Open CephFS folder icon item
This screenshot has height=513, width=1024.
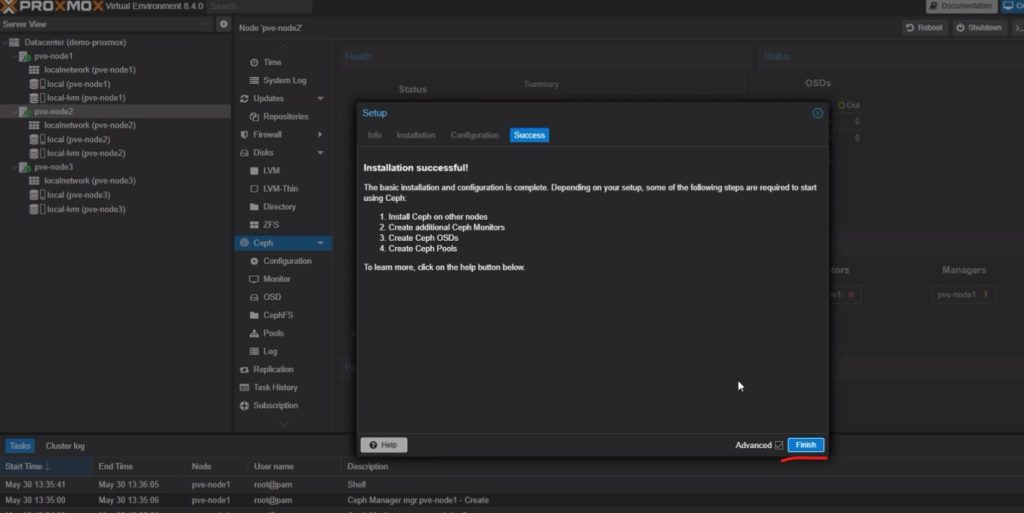[x=254, y=315]
